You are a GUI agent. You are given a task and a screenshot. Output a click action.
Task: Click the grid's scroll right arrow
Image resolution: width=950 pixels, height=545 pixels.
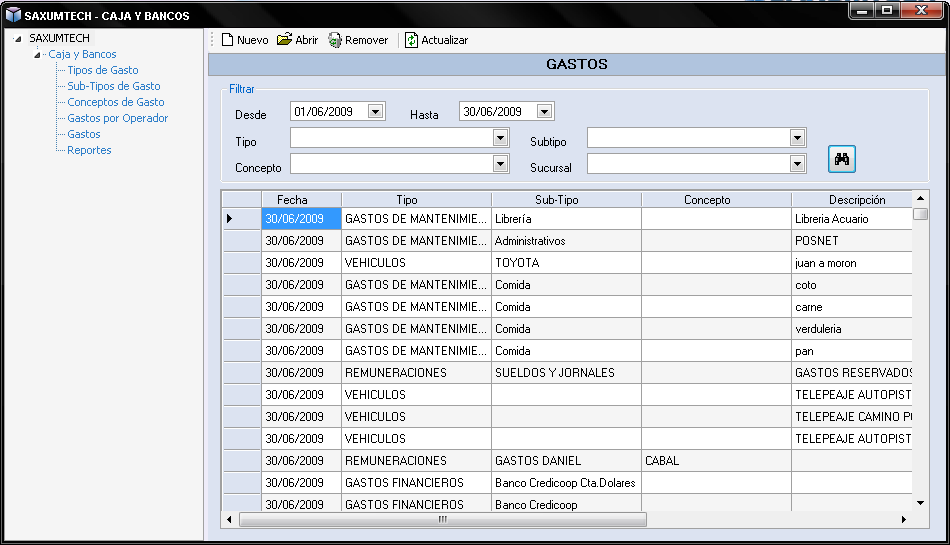tap(904, 520)
